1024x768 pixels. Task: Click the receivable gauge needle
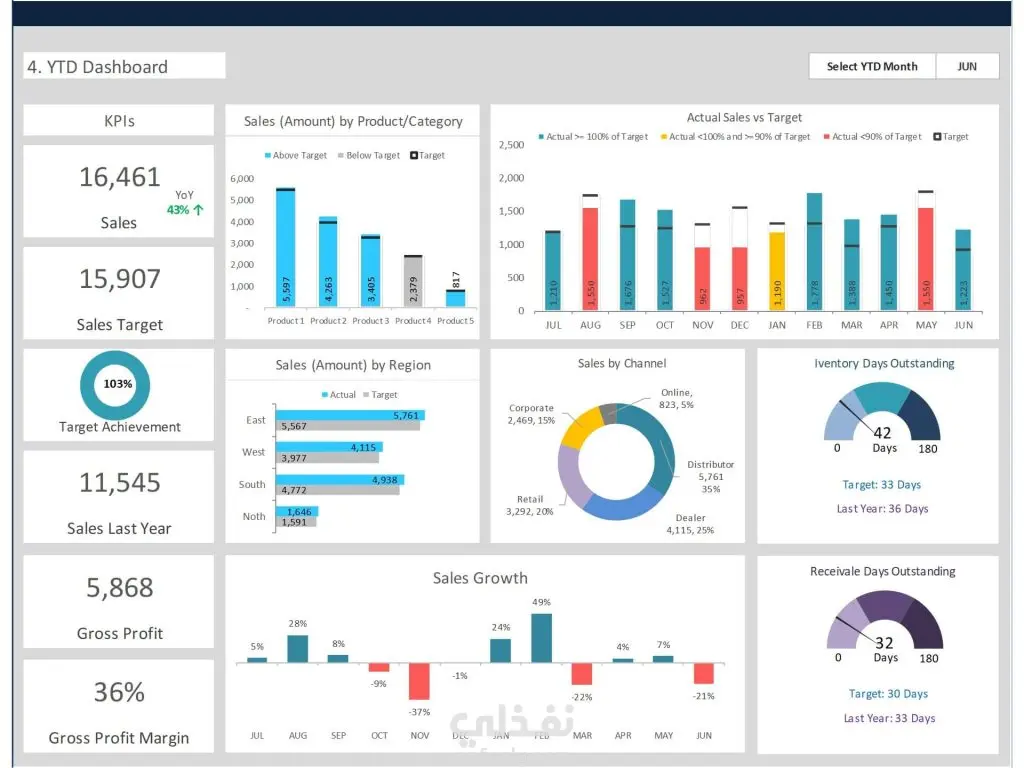pyautogui.click(x=856, y=630)
